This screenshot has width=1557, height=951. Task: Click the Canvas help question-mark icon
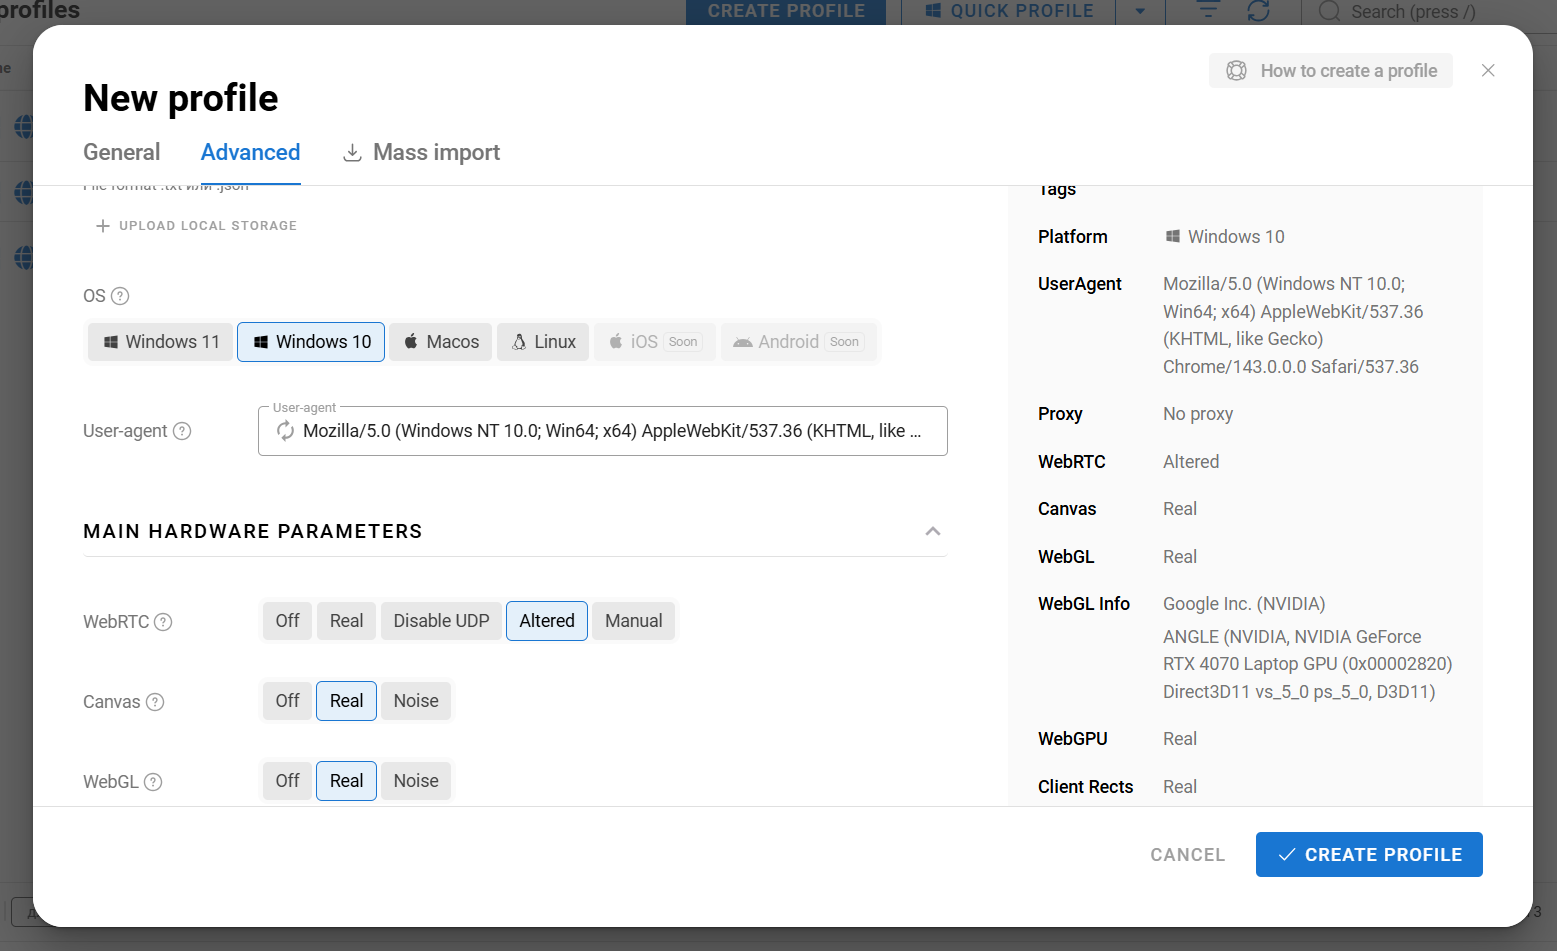[x=155, y=702]
